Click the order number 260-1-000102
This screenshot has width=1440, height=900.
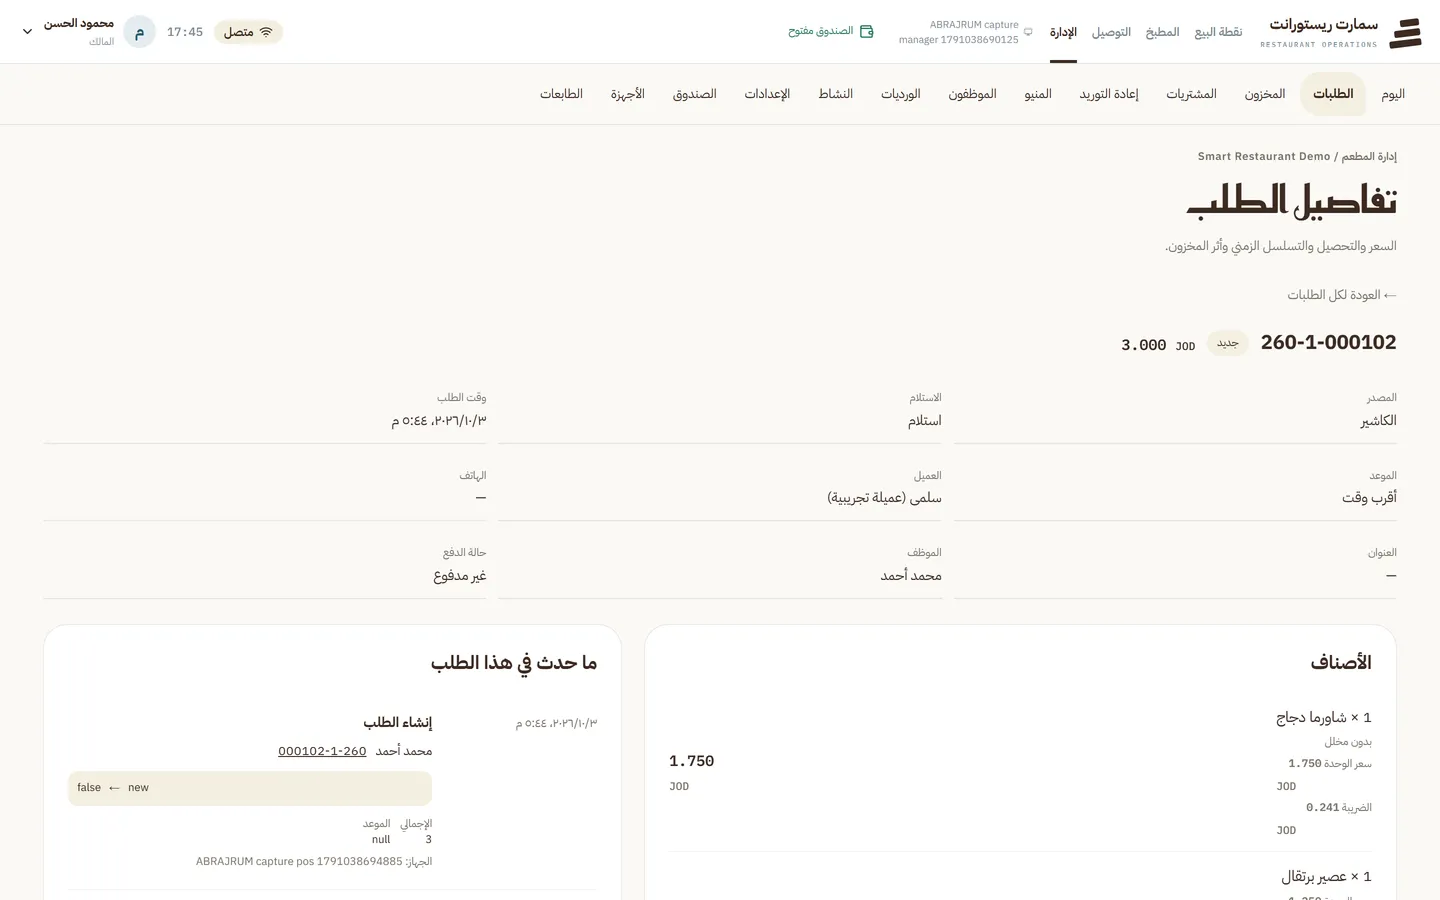point(1328,342)
